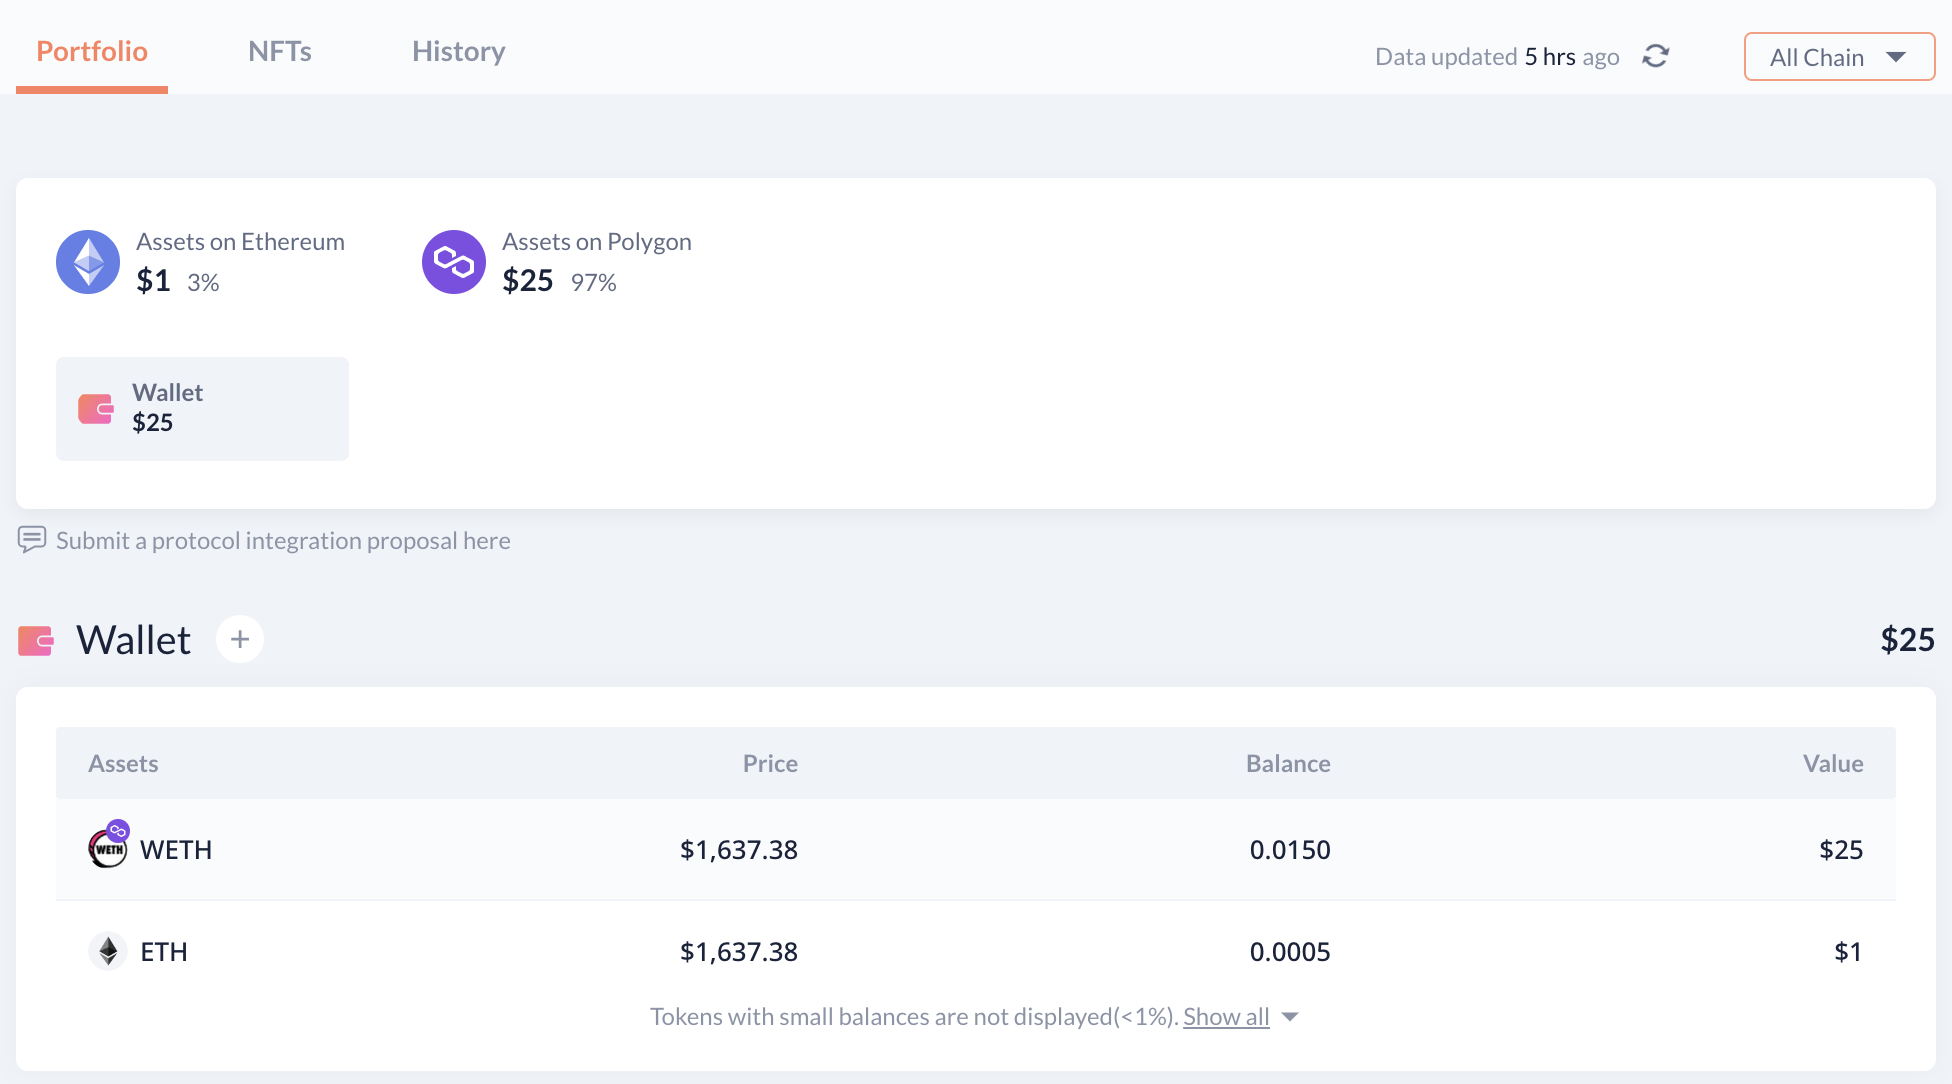Viewport: 1952px width, 1084px height.
Task: Click the ETH token icon
Action: point(108,951)
